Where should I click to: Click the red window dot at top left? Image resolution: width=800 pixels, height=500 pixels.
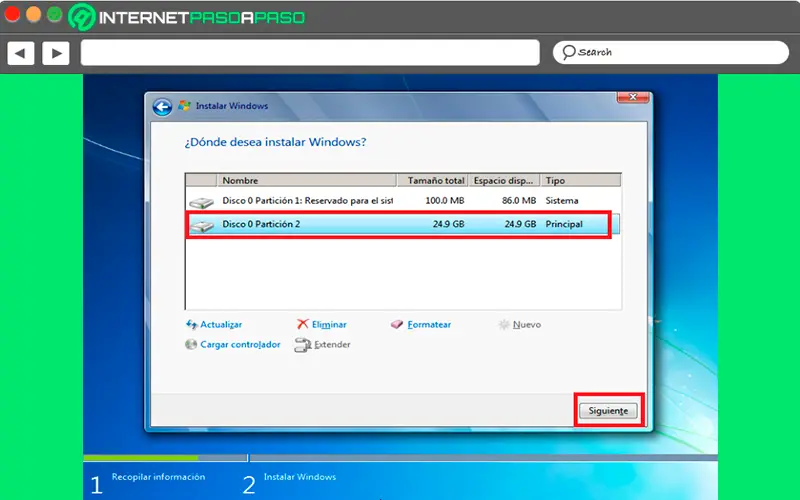[12, 14]
